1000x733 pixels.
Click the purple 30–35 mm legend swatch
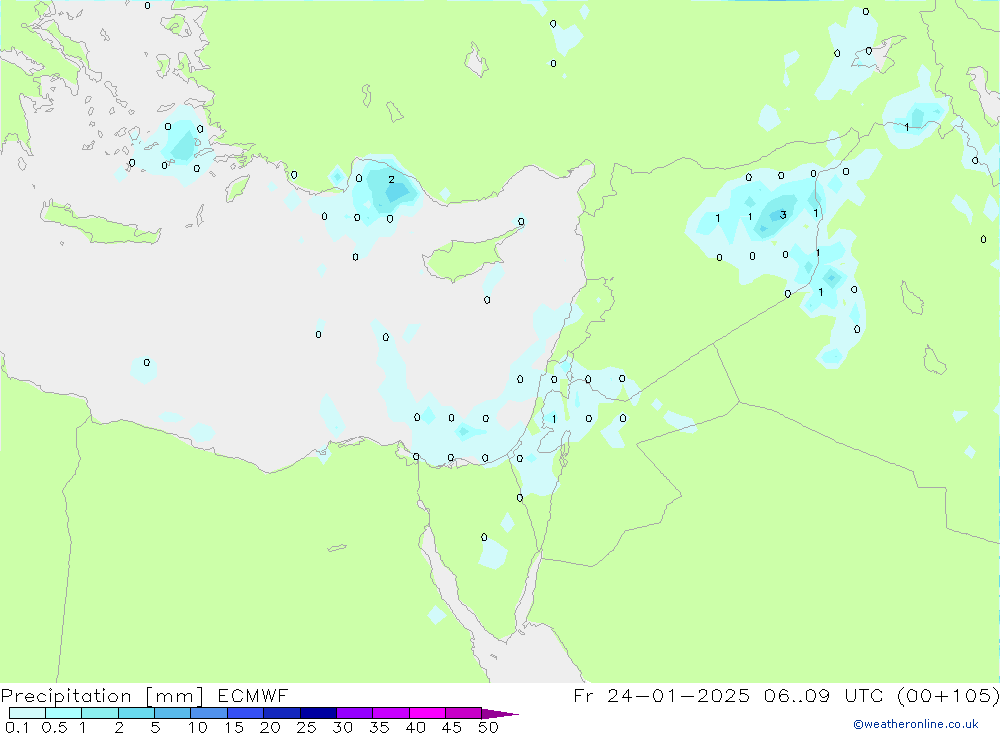click(354, 713)
